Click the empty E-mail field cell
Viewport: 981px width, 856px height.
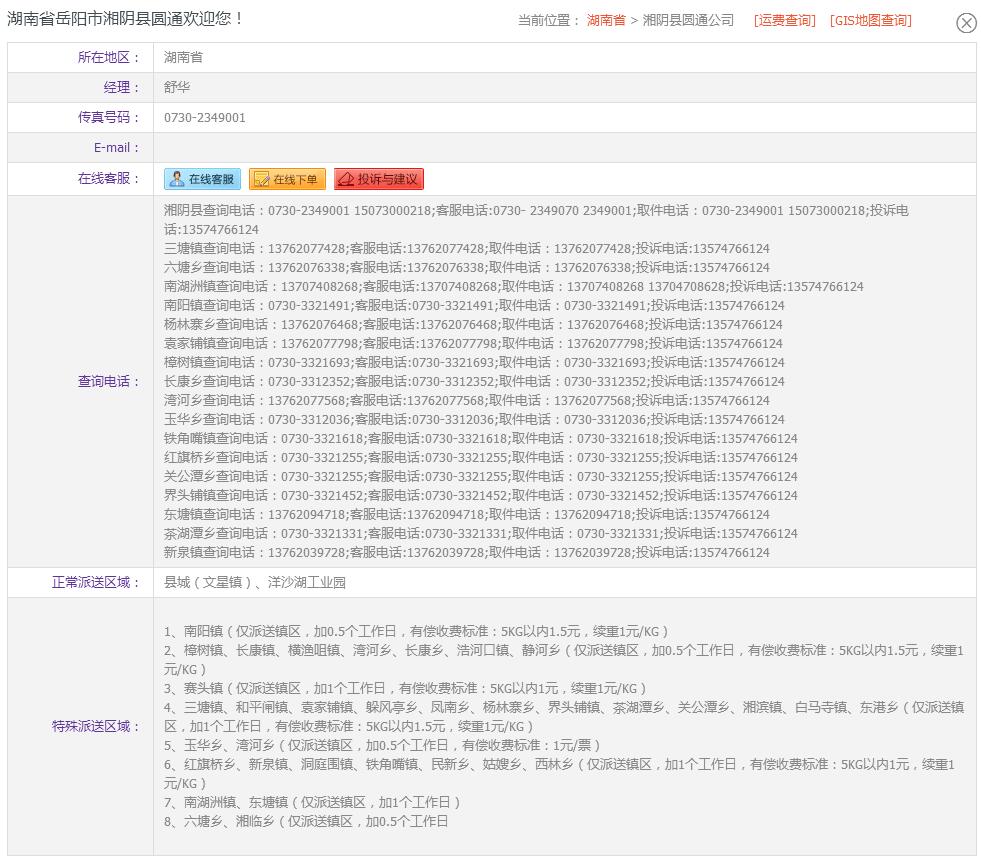564,148
